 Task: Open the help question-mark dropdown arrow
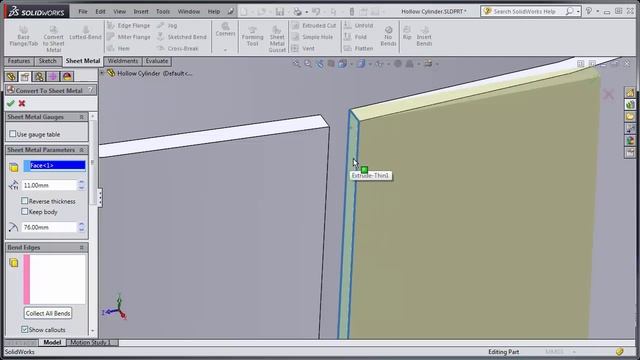[x=598, y=11]
